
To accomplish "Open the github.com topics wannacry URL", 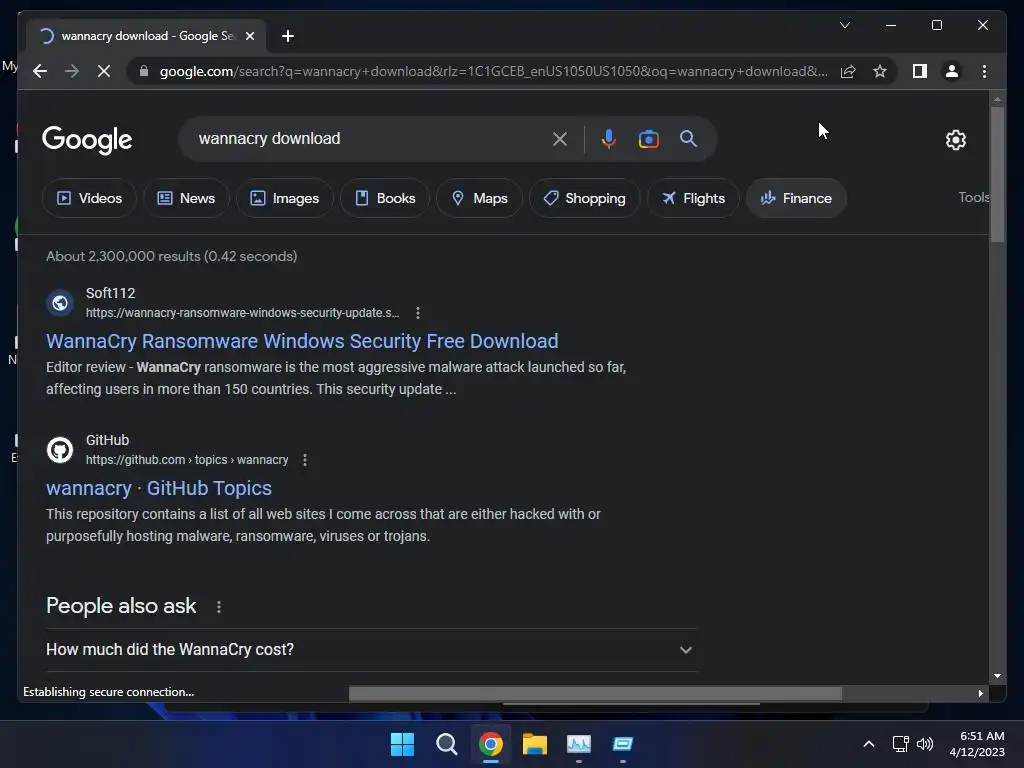I will [x=187, y=460].
